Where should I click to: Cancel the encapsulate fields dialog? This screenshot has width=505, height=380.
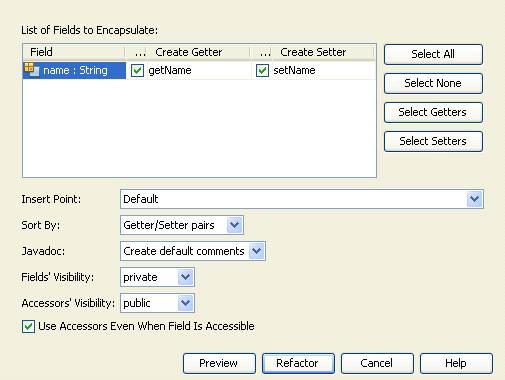pos(377,363)
